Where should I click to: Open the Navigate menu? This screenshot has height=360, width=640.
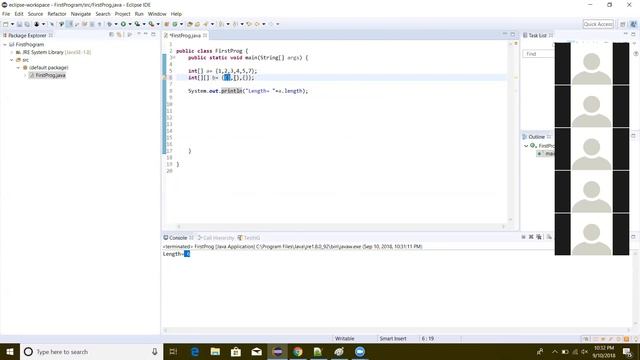click(x=81, y=14)
